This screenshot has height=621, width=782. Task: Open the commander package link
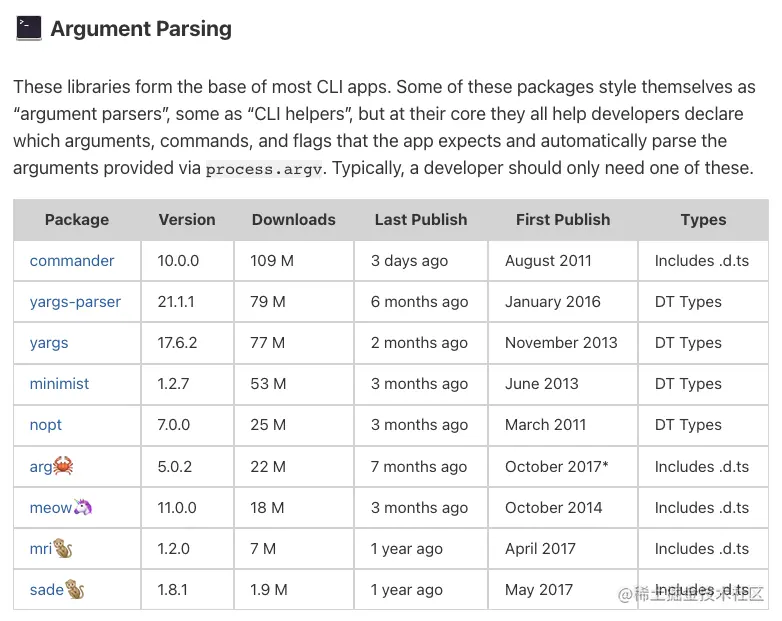point(72,260)
